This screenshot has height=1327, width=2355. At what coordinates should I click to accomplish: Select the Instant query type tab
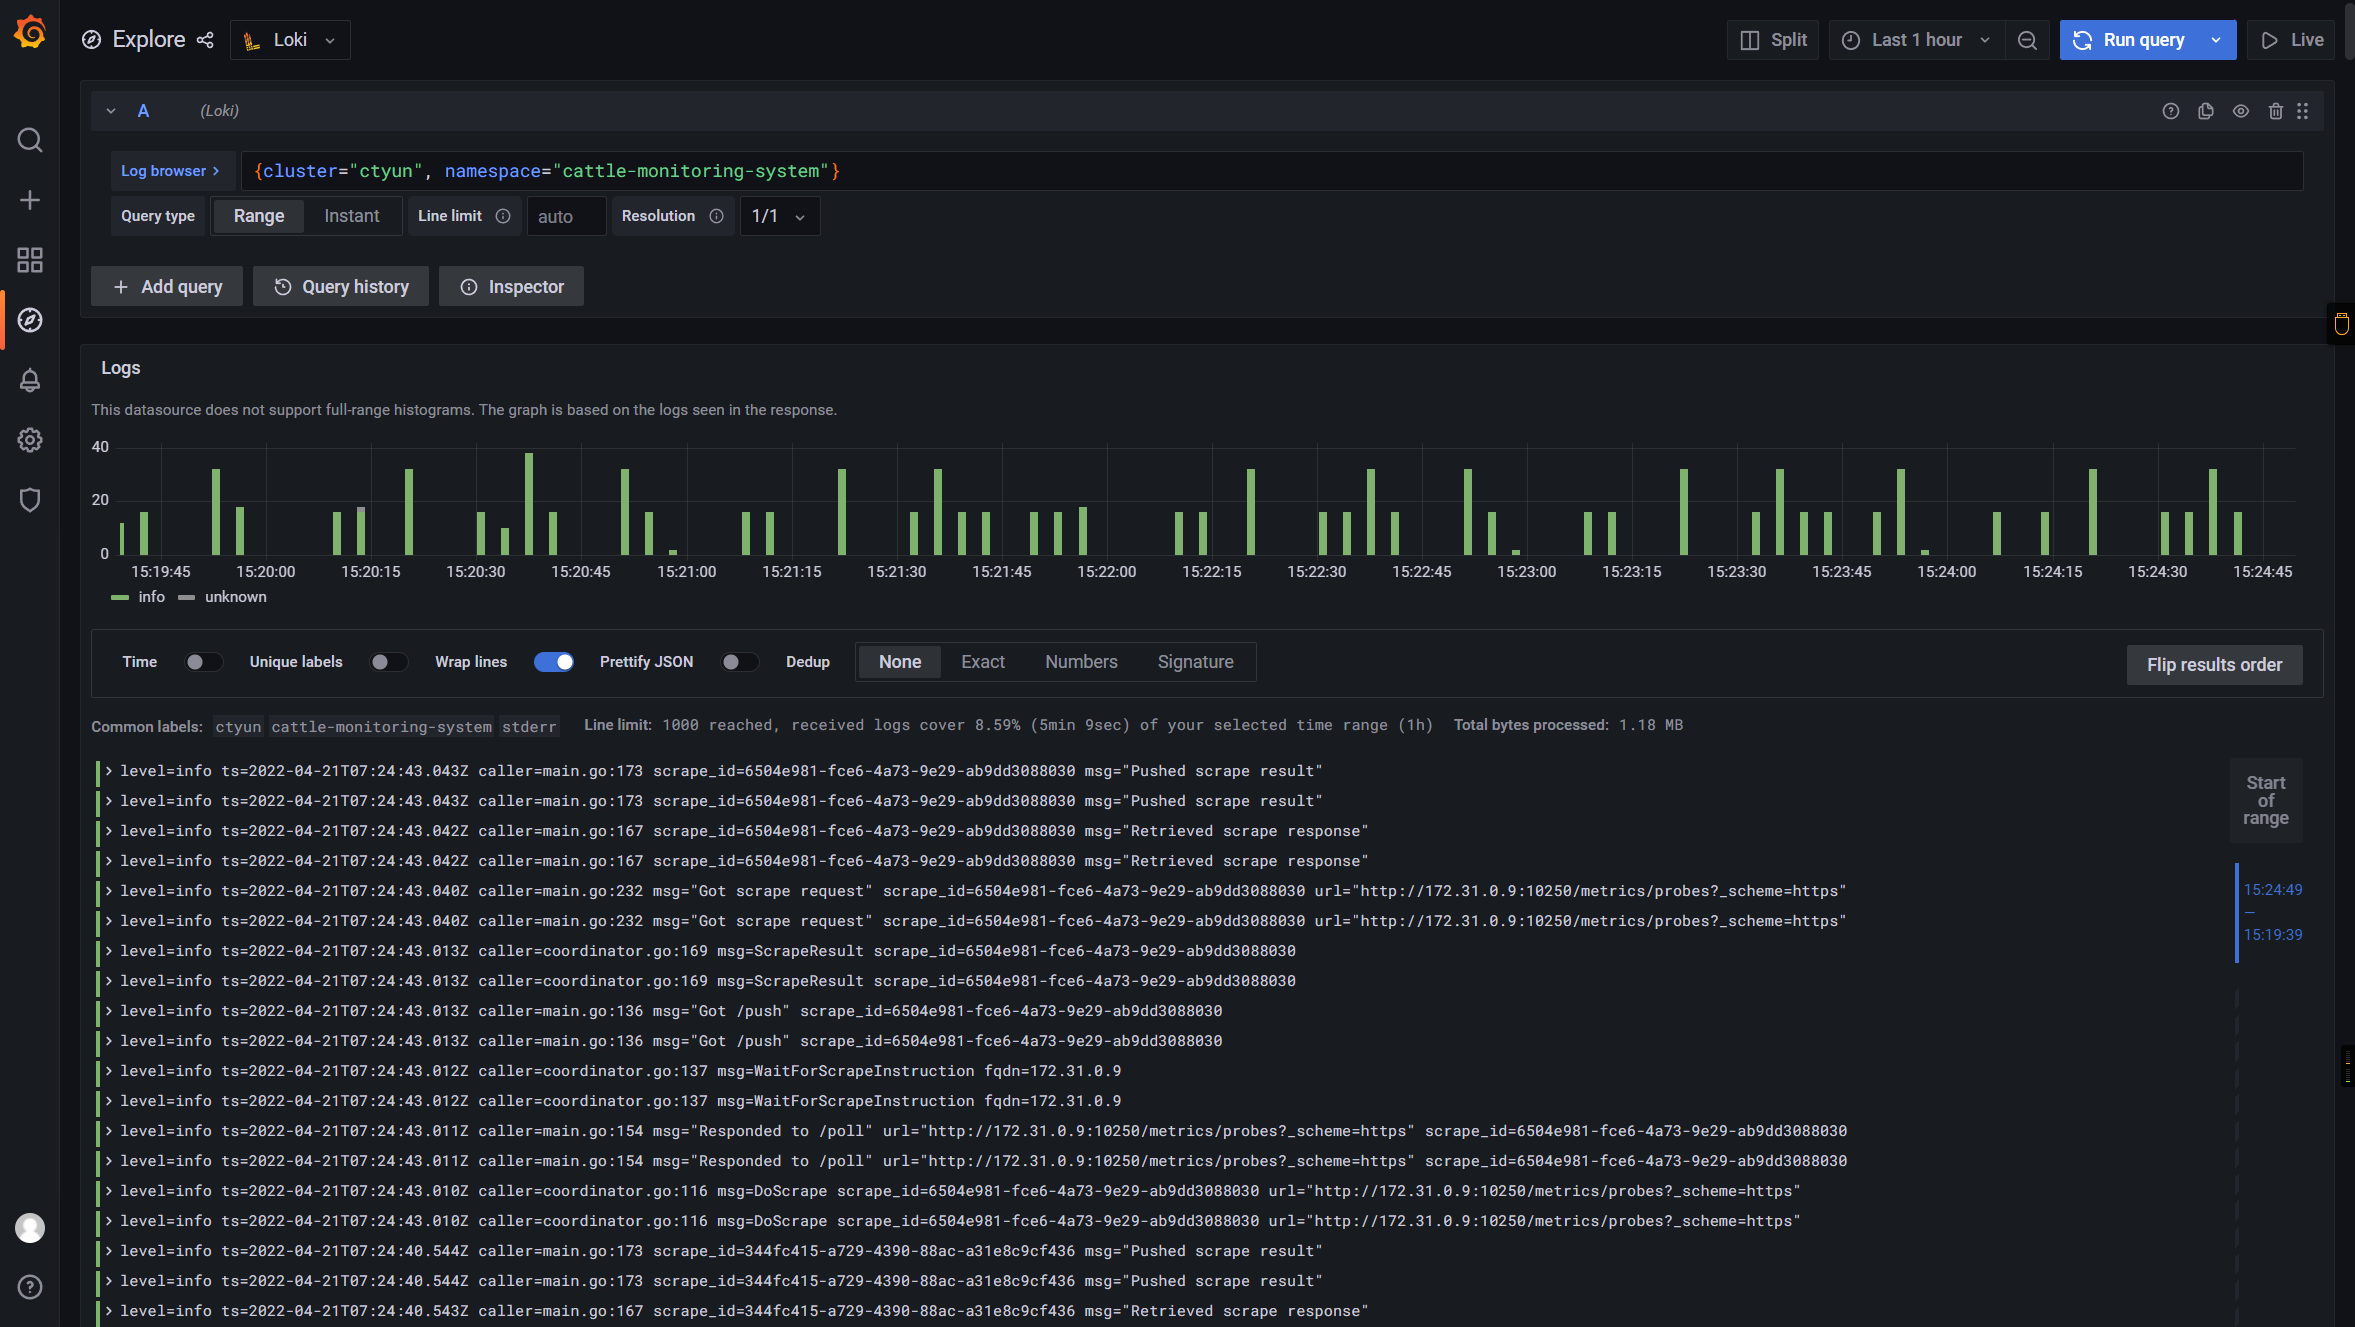(x=349, y=215)
